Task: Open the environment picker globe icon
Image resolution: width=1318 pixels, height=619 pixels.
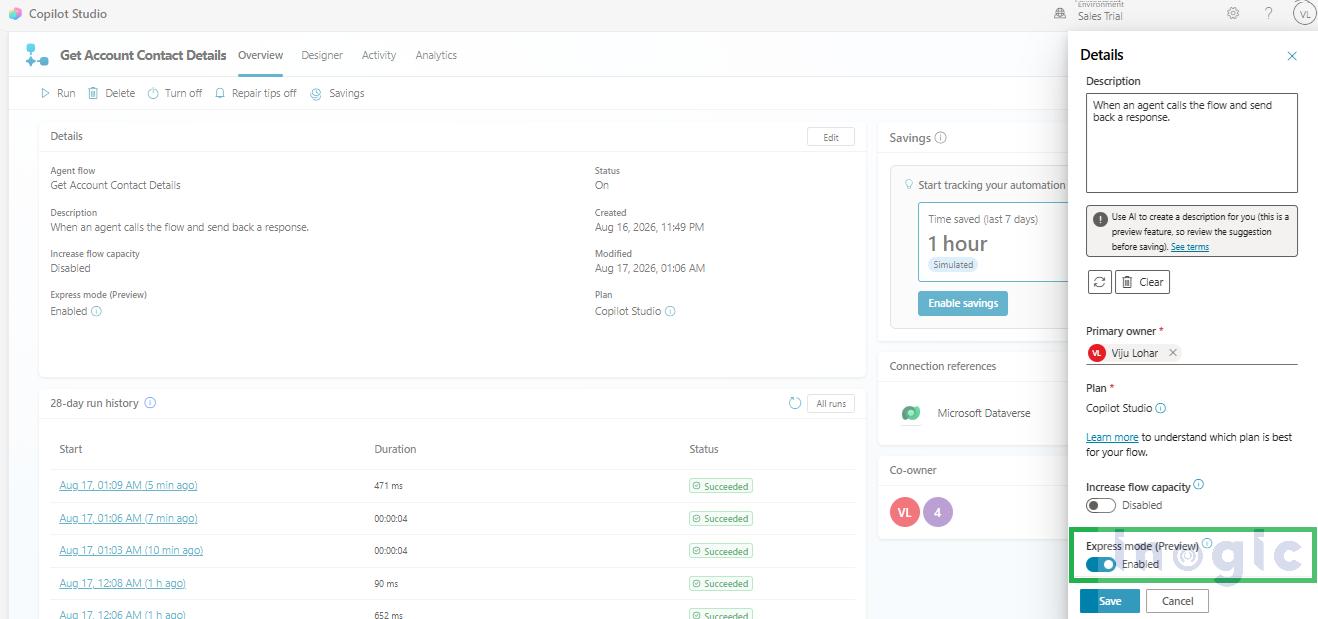Action: point(1060,14)
